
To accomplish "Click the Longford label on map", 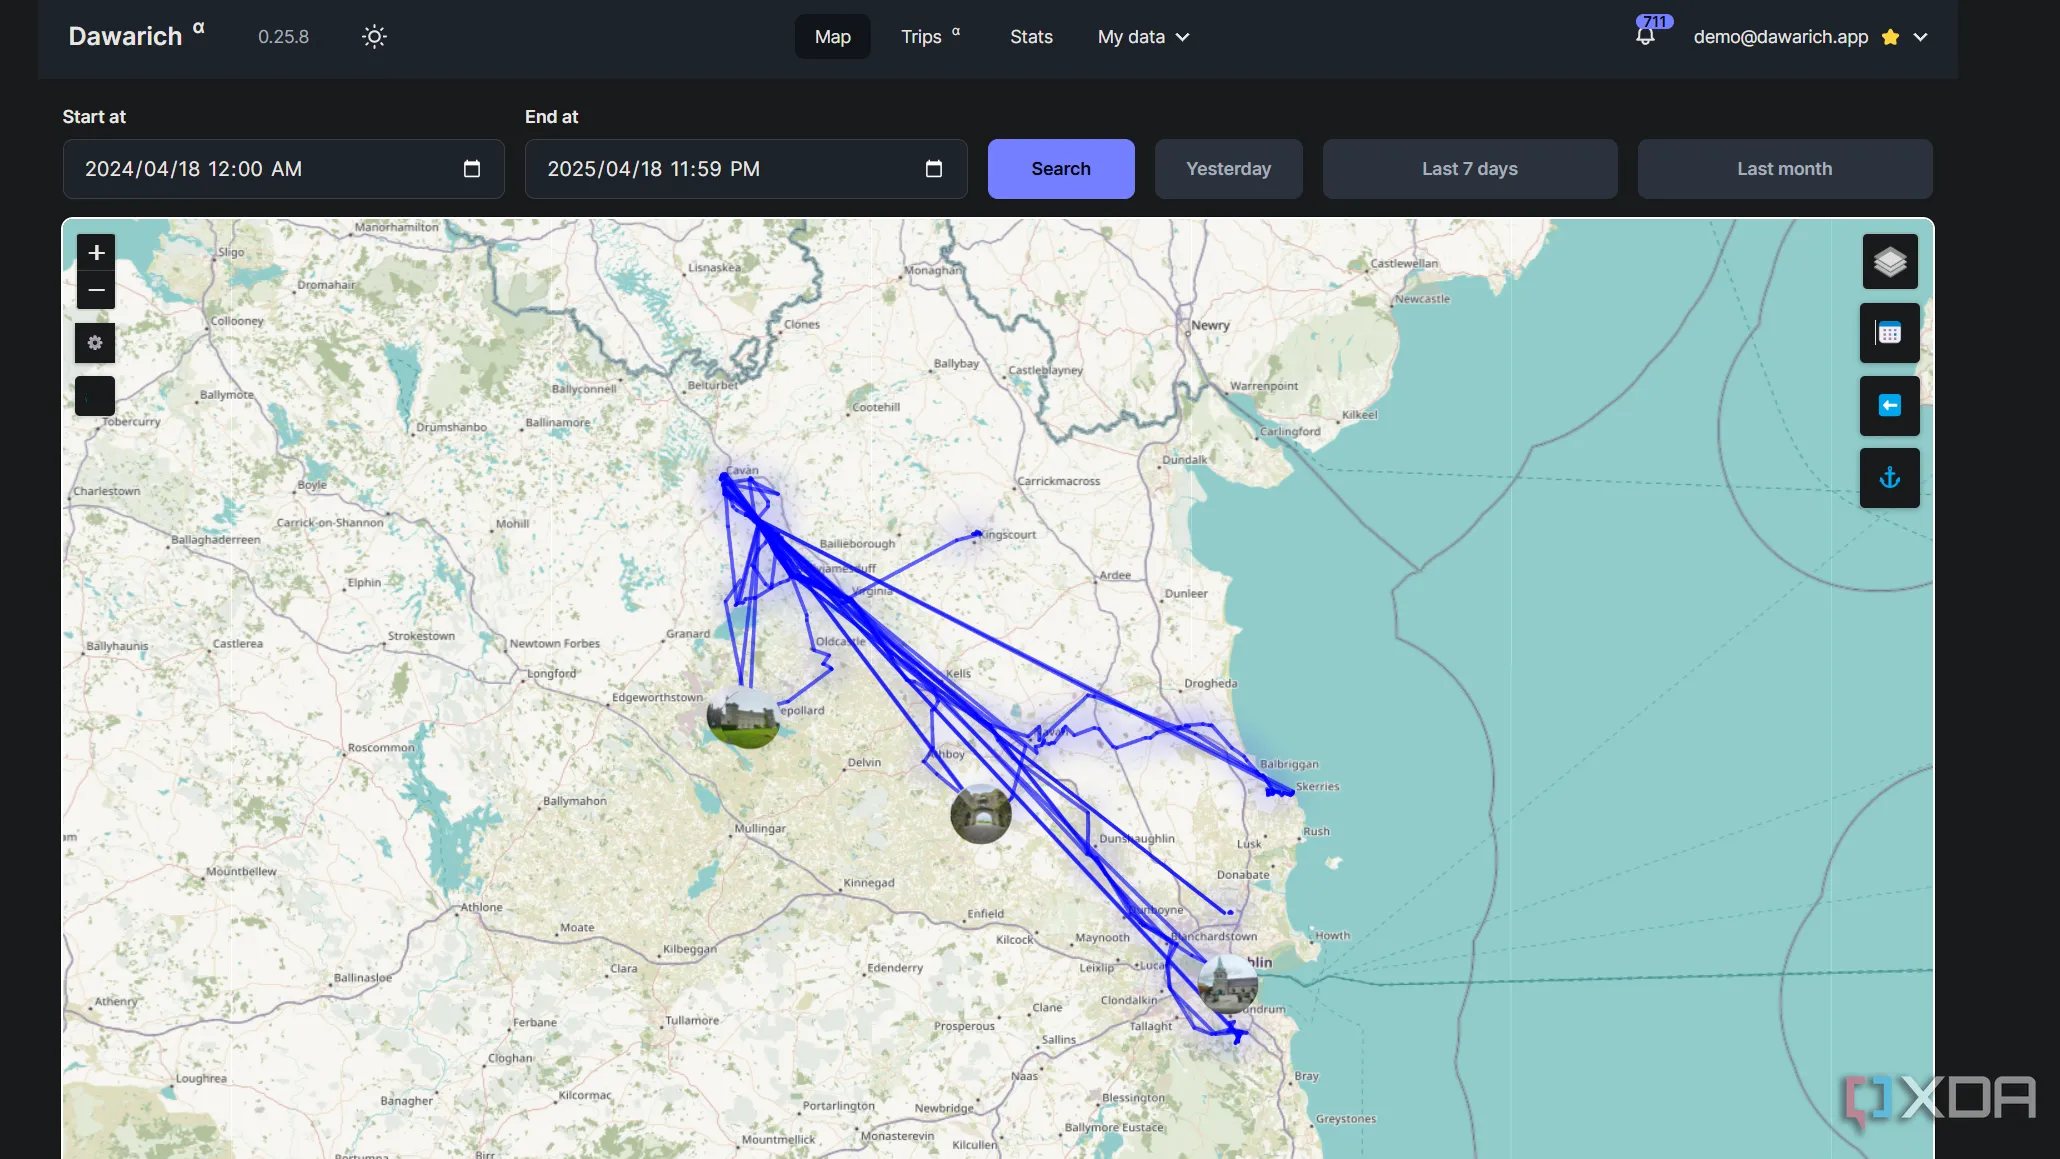I will click(551, 673).
